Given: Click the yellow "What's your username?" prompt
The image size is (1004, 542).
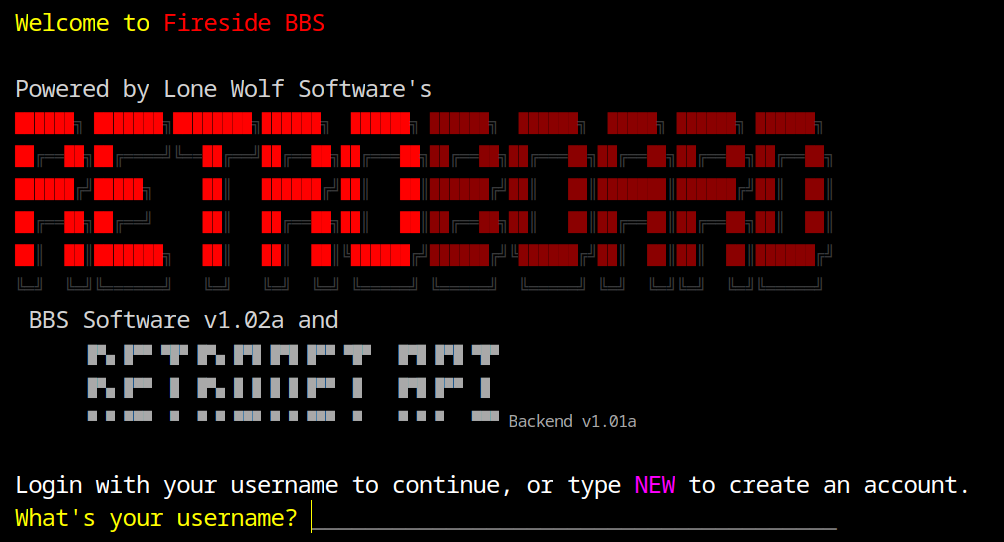Looking at the screenshot, I should tap(156, 518).
